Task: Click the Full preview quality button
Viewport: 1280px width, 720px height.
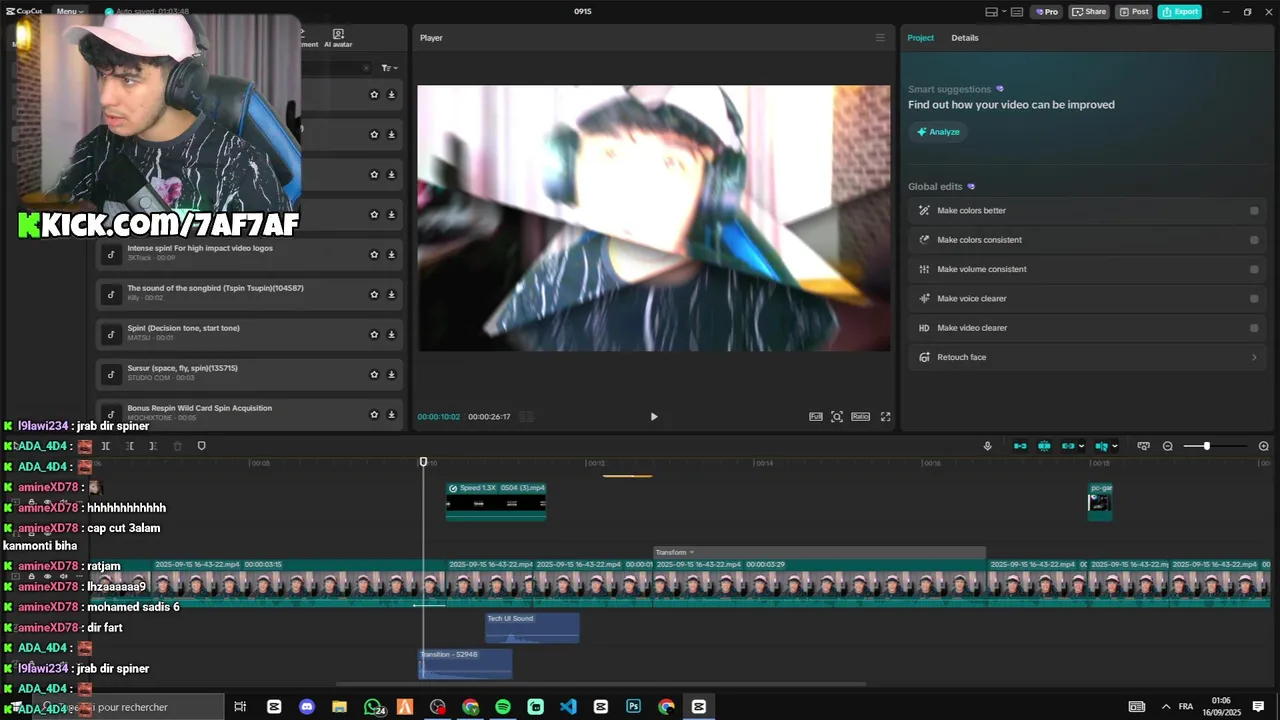Action: tap(816, 417)
